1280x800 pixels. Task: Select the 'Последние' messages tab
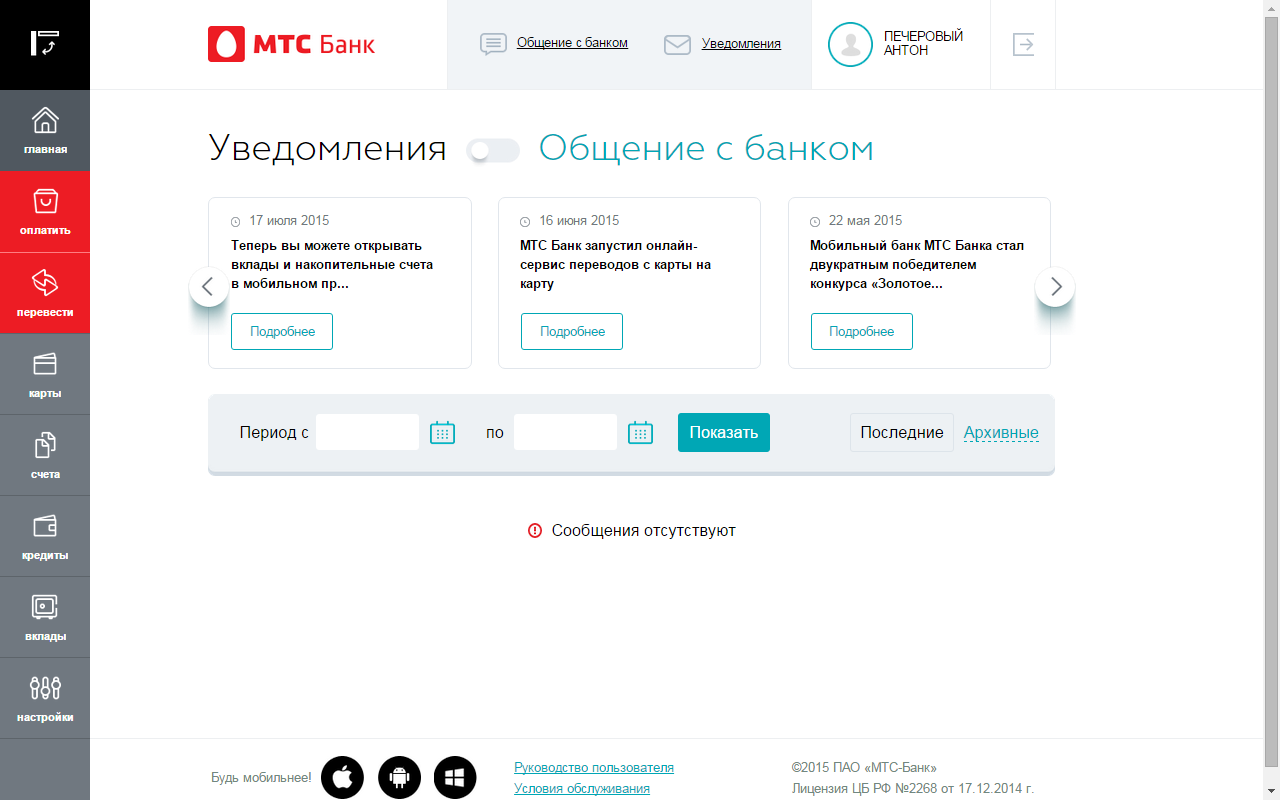coord(901,433)
